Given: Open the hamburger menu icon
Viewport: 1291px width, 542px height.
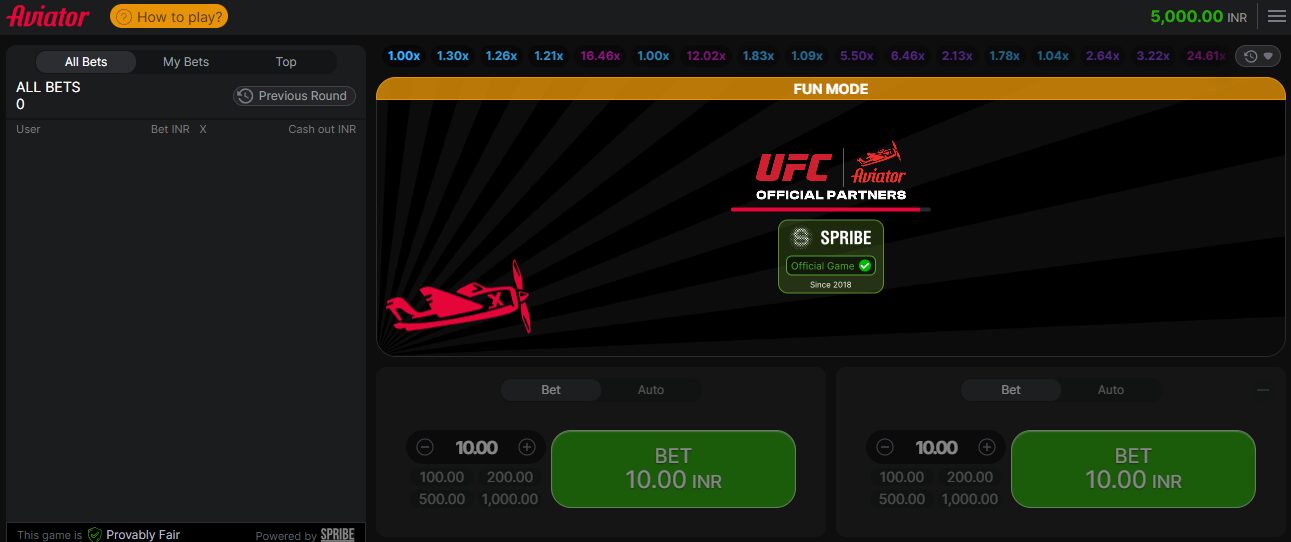Looking at the screenshot, I should (x=1277, y=16).
